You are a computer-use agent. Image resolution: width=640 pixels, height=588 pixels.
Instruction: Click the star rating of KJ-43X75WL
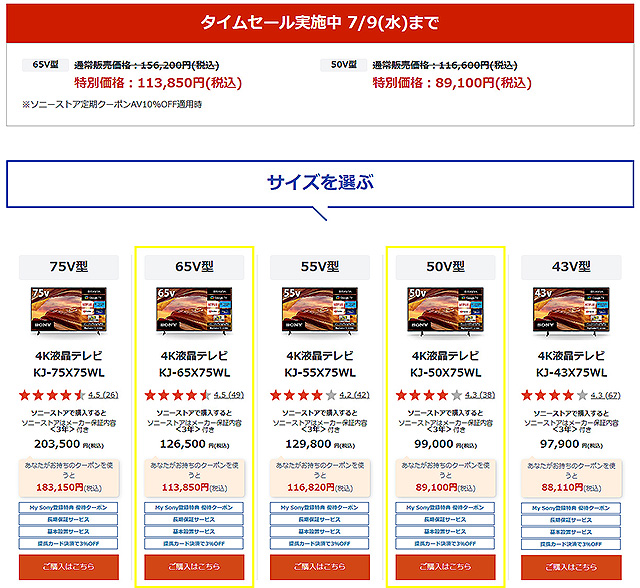555,395
